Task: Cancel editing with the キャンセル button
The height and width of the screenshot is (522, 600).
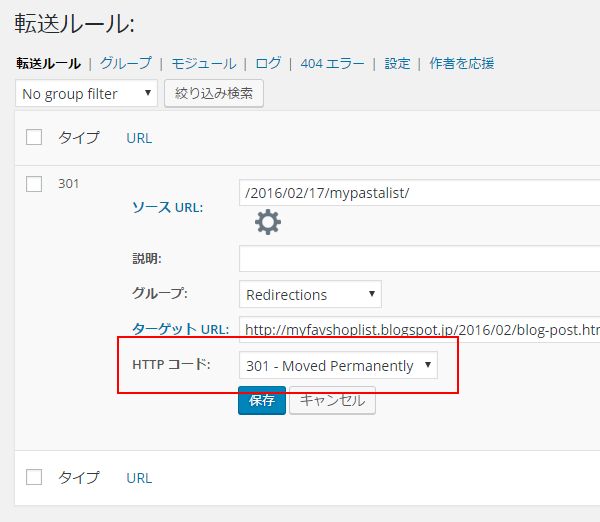Action: pos(332,400)
